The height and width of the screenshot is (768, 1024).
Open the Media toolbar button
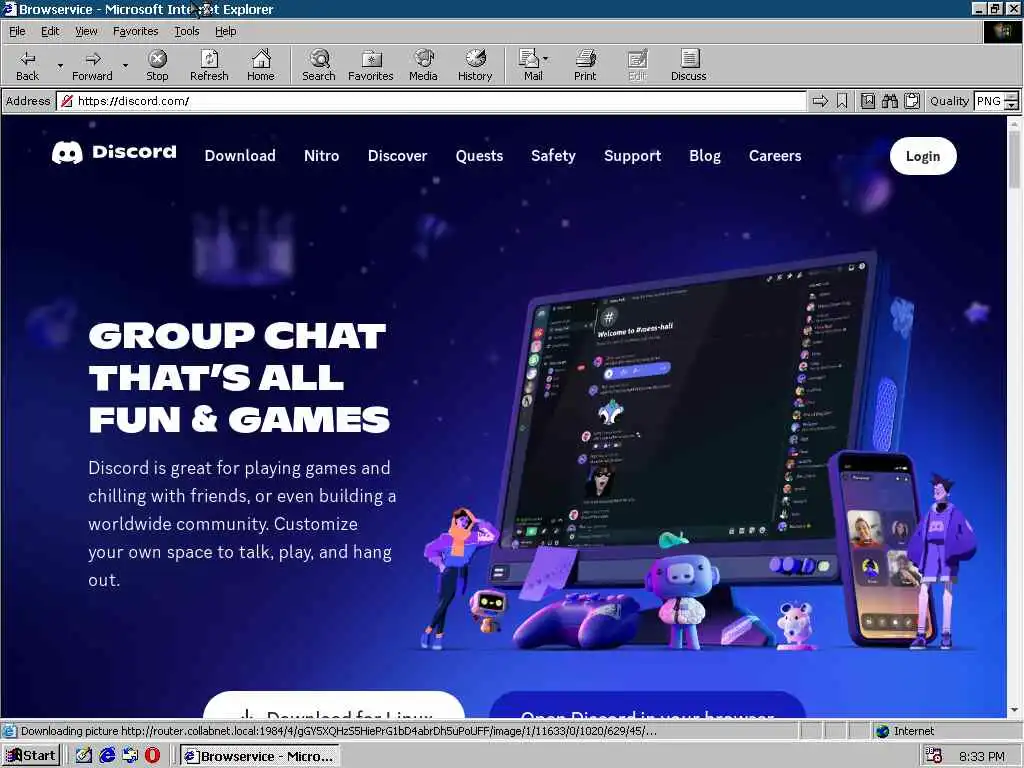coord(423,65)
